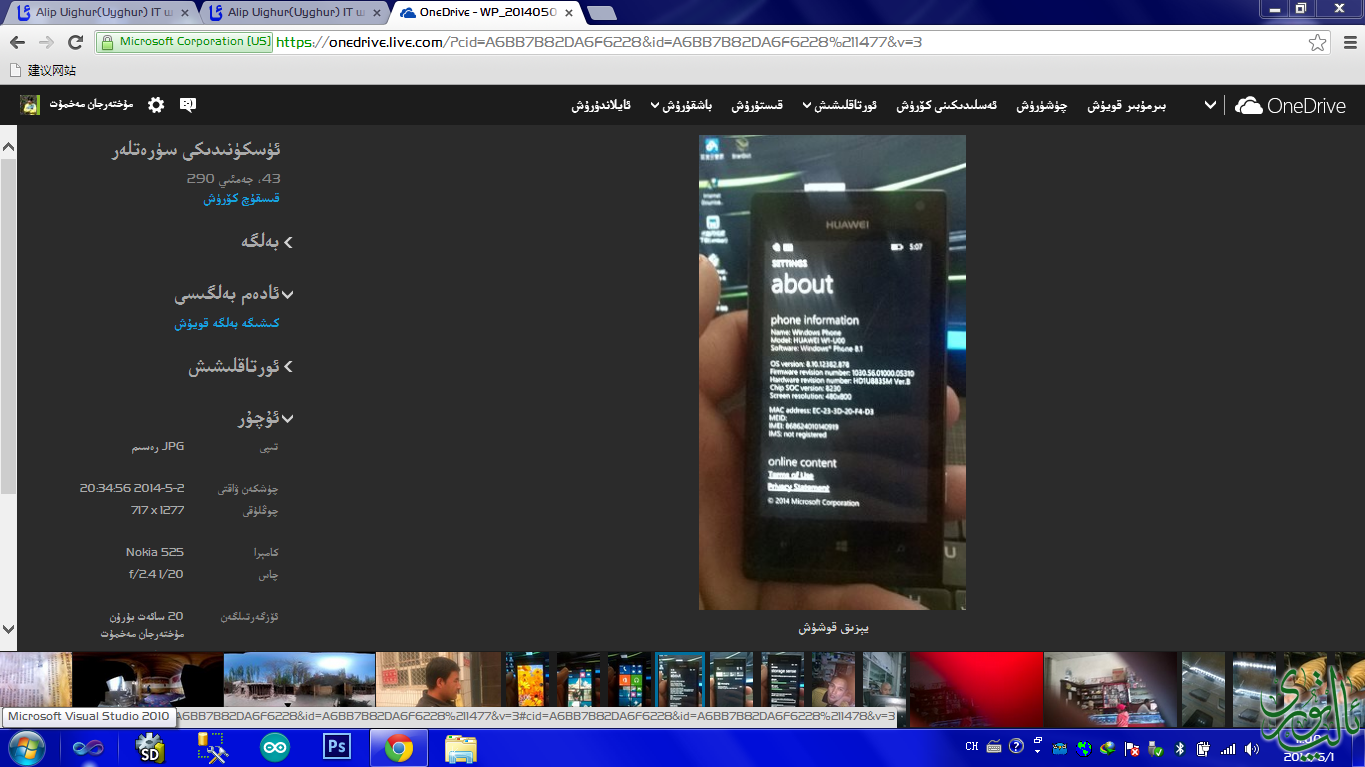1365x767 pixels.
Task: Click the كىشىگە بەلگە قويۇش link
Action: pyautogui.click(x=227, y=323)
